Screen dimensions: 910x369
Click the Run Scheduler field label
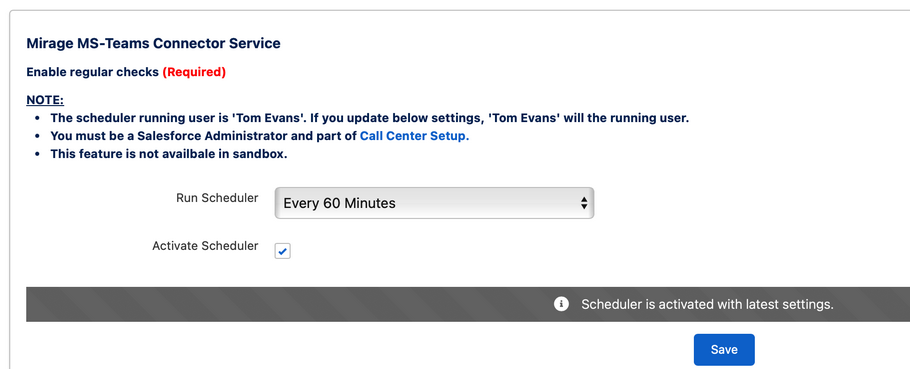[217, 198]
